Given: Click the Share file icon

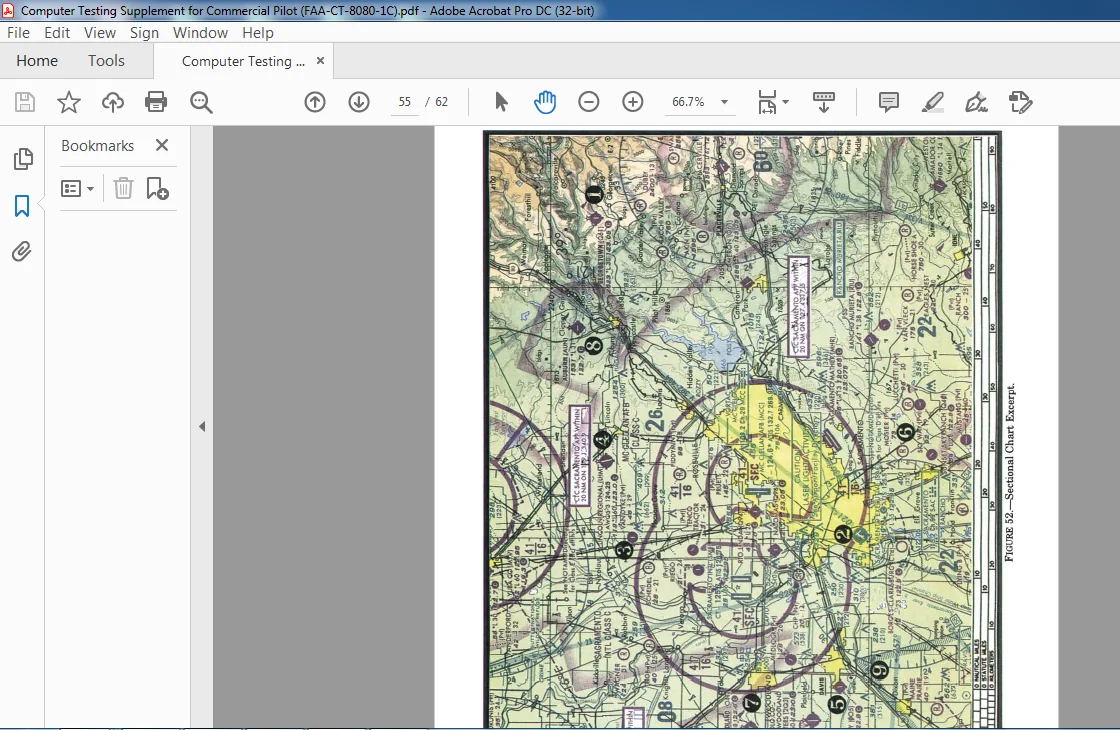Looking at the screenshot, I should pos(1020,102).
